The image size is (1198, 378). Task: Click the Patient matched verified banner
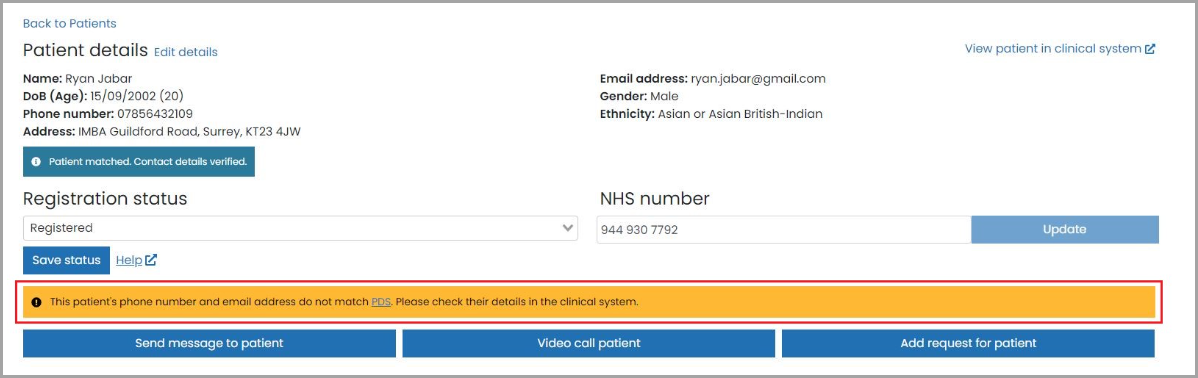pos(139,162)
